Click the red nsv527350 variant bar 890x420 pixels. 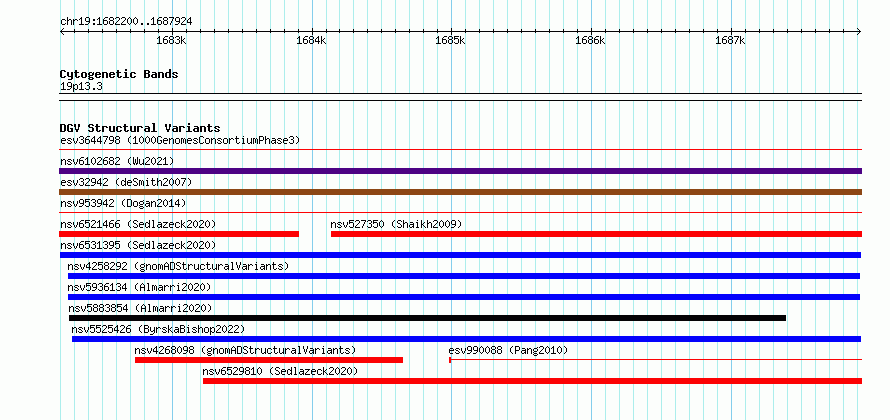pos(597,234)
